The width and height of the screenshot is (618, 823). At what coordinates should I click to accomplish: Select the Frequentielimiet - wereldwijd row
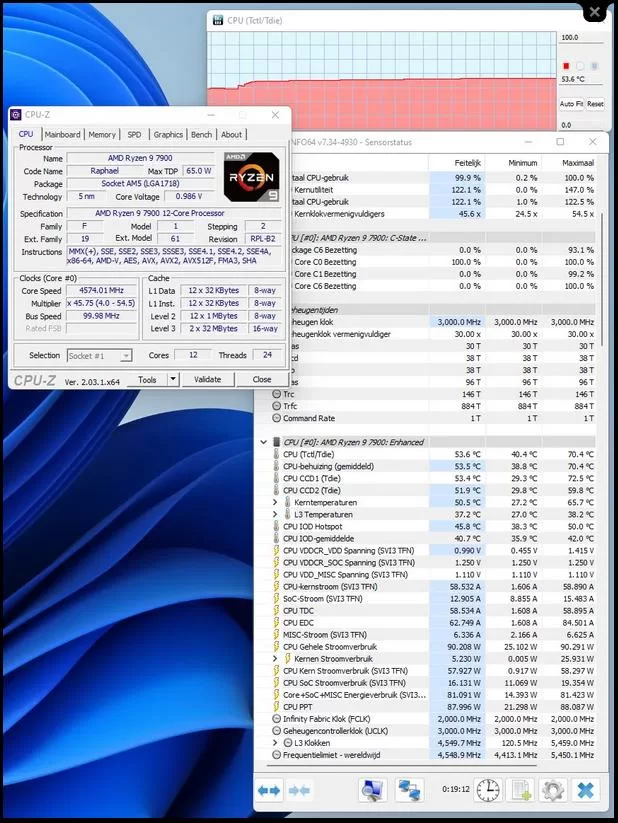(433, 755)
